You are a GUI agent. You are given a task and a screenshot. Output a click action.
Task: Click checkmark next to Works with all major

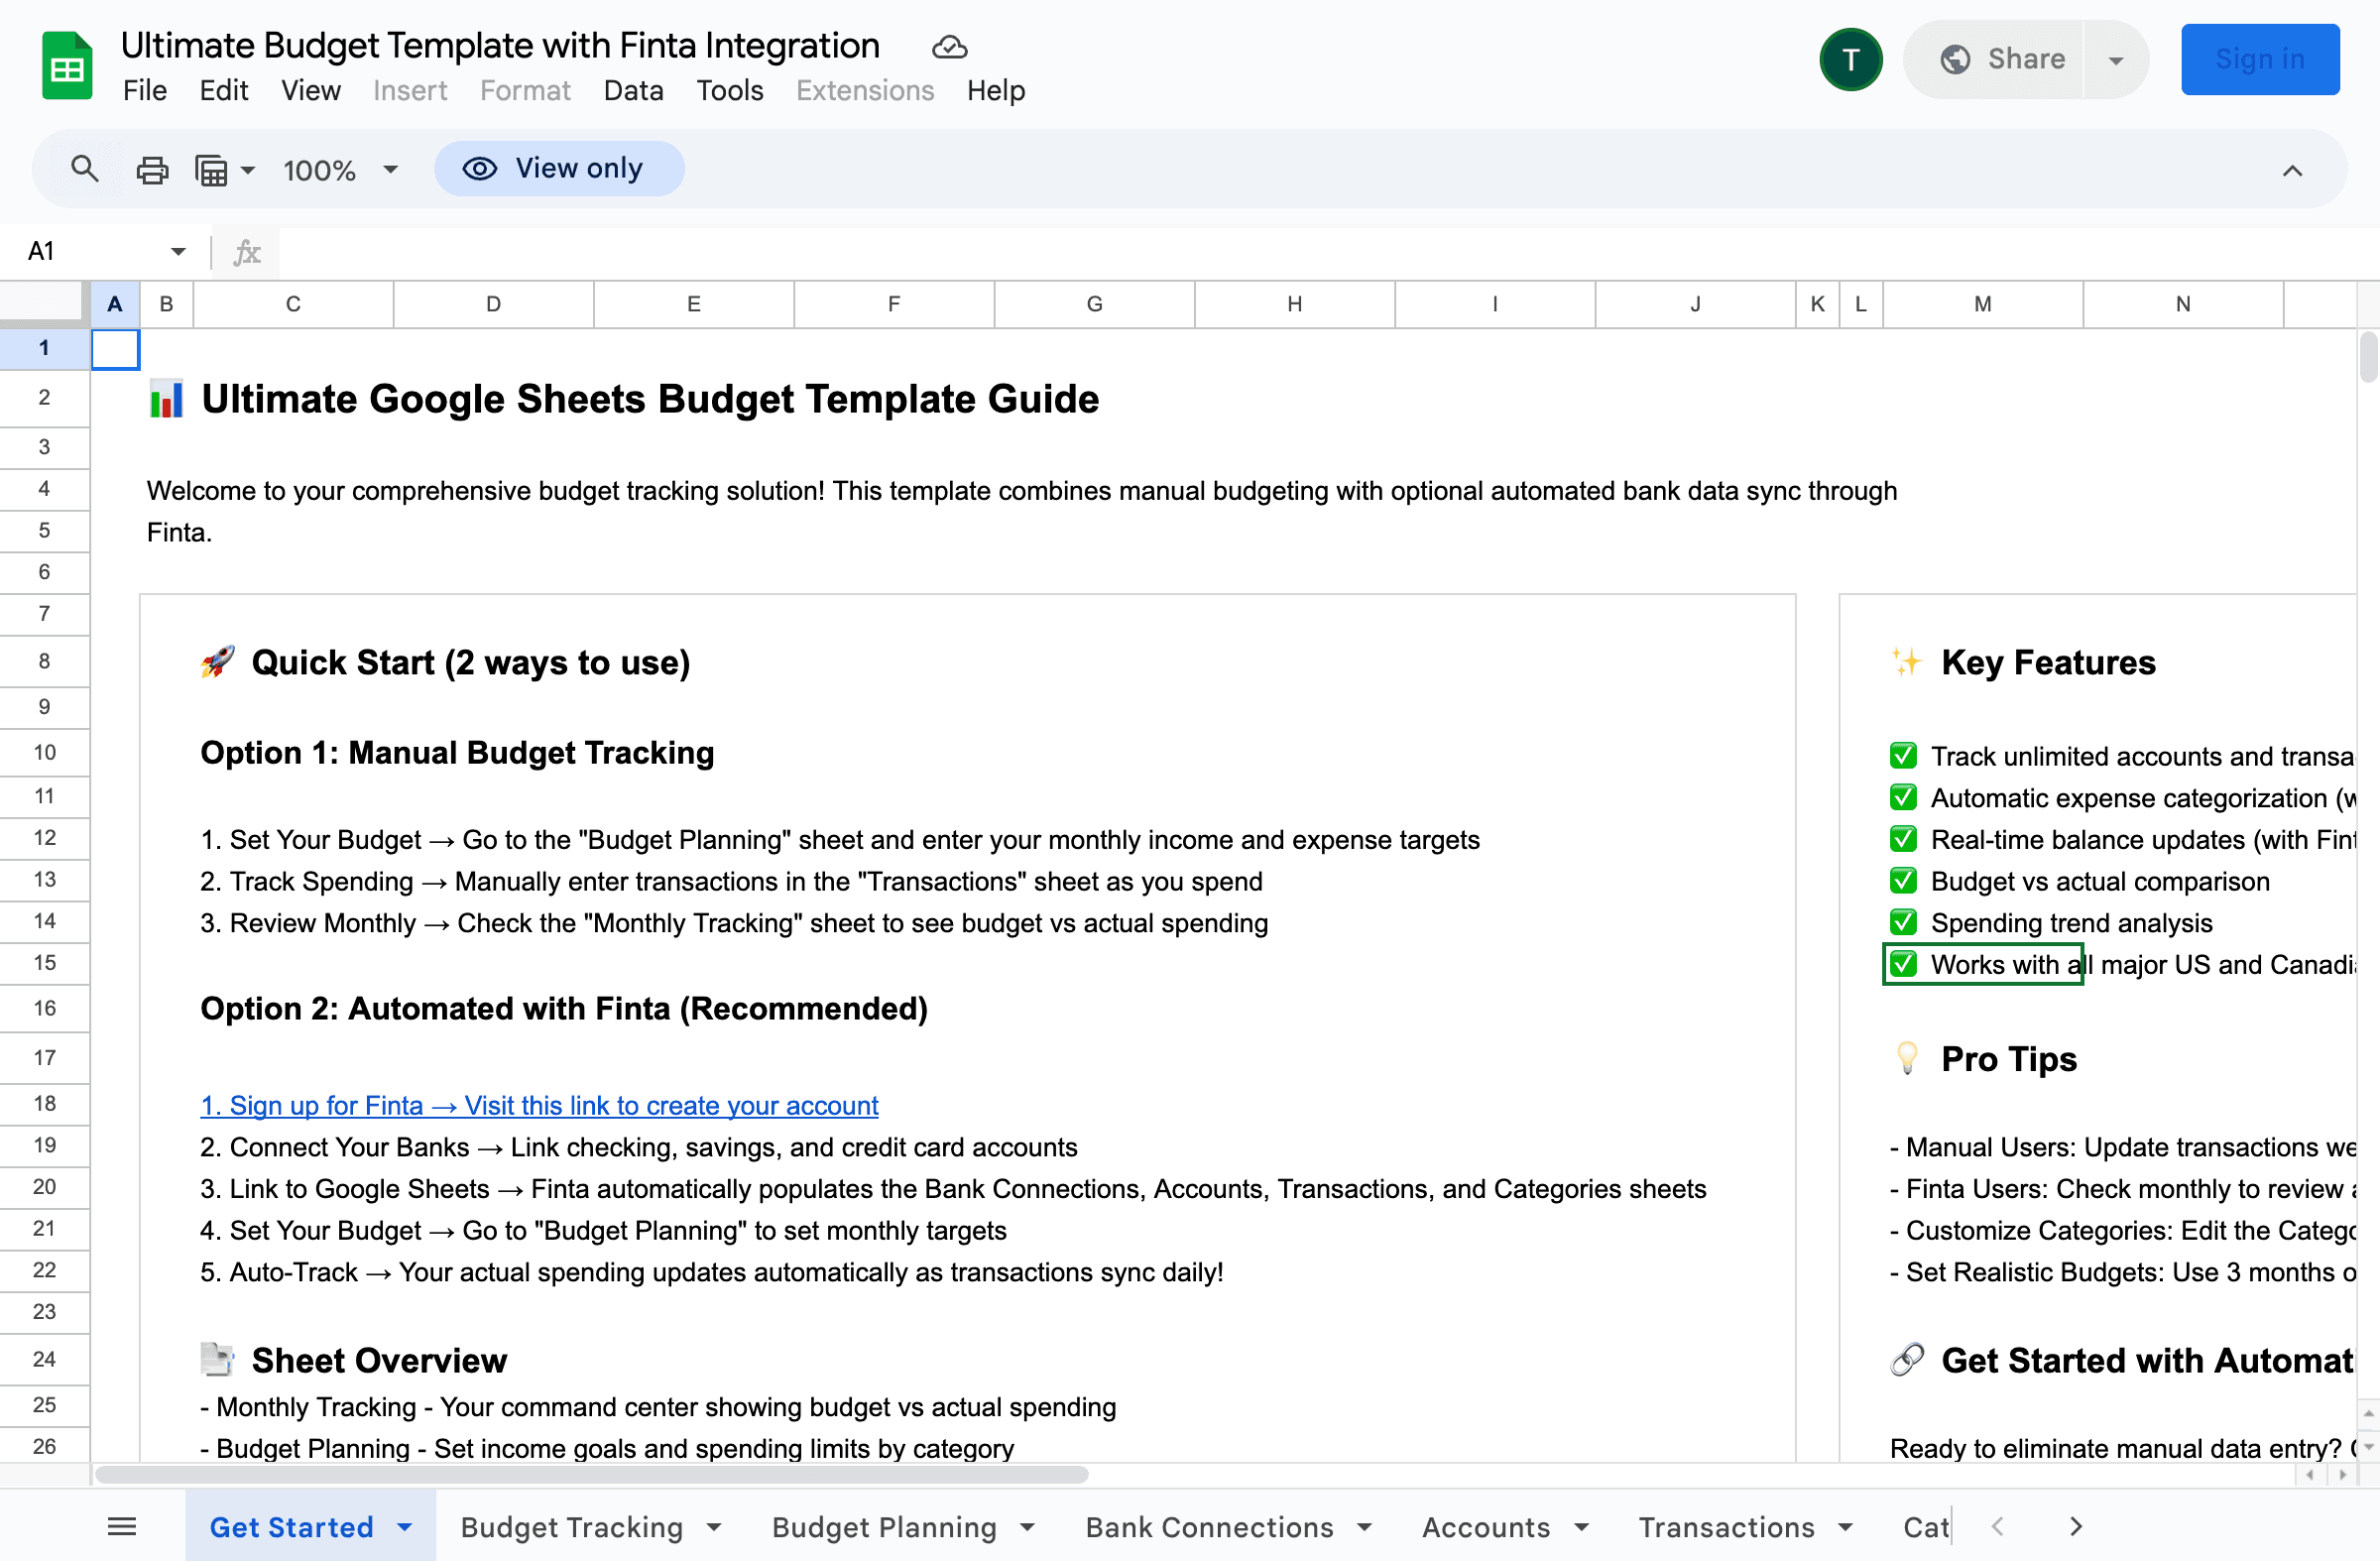(1903, 964)
